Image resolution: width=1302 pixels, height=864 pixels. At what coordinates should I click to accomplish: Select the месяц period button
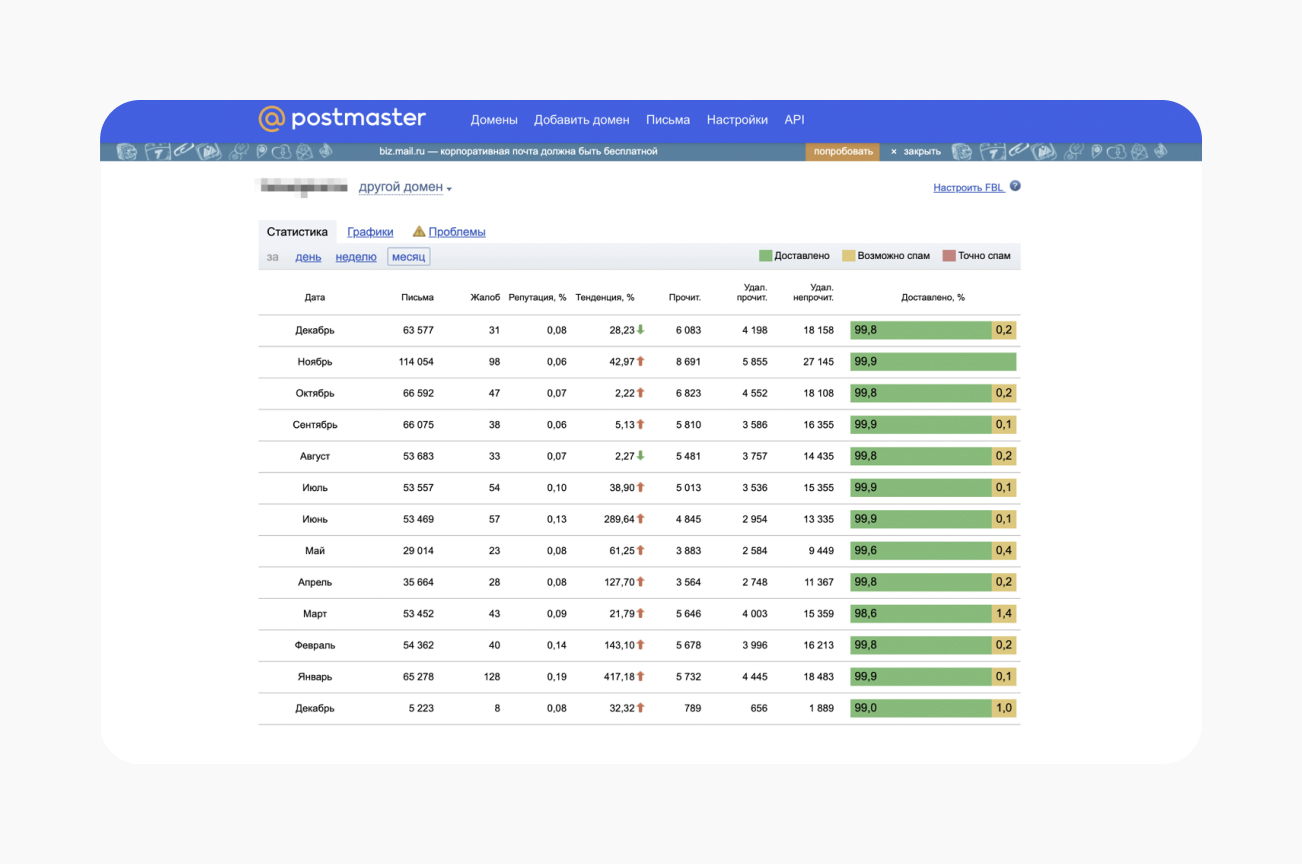pyautogui.click(x=408, y=257)
